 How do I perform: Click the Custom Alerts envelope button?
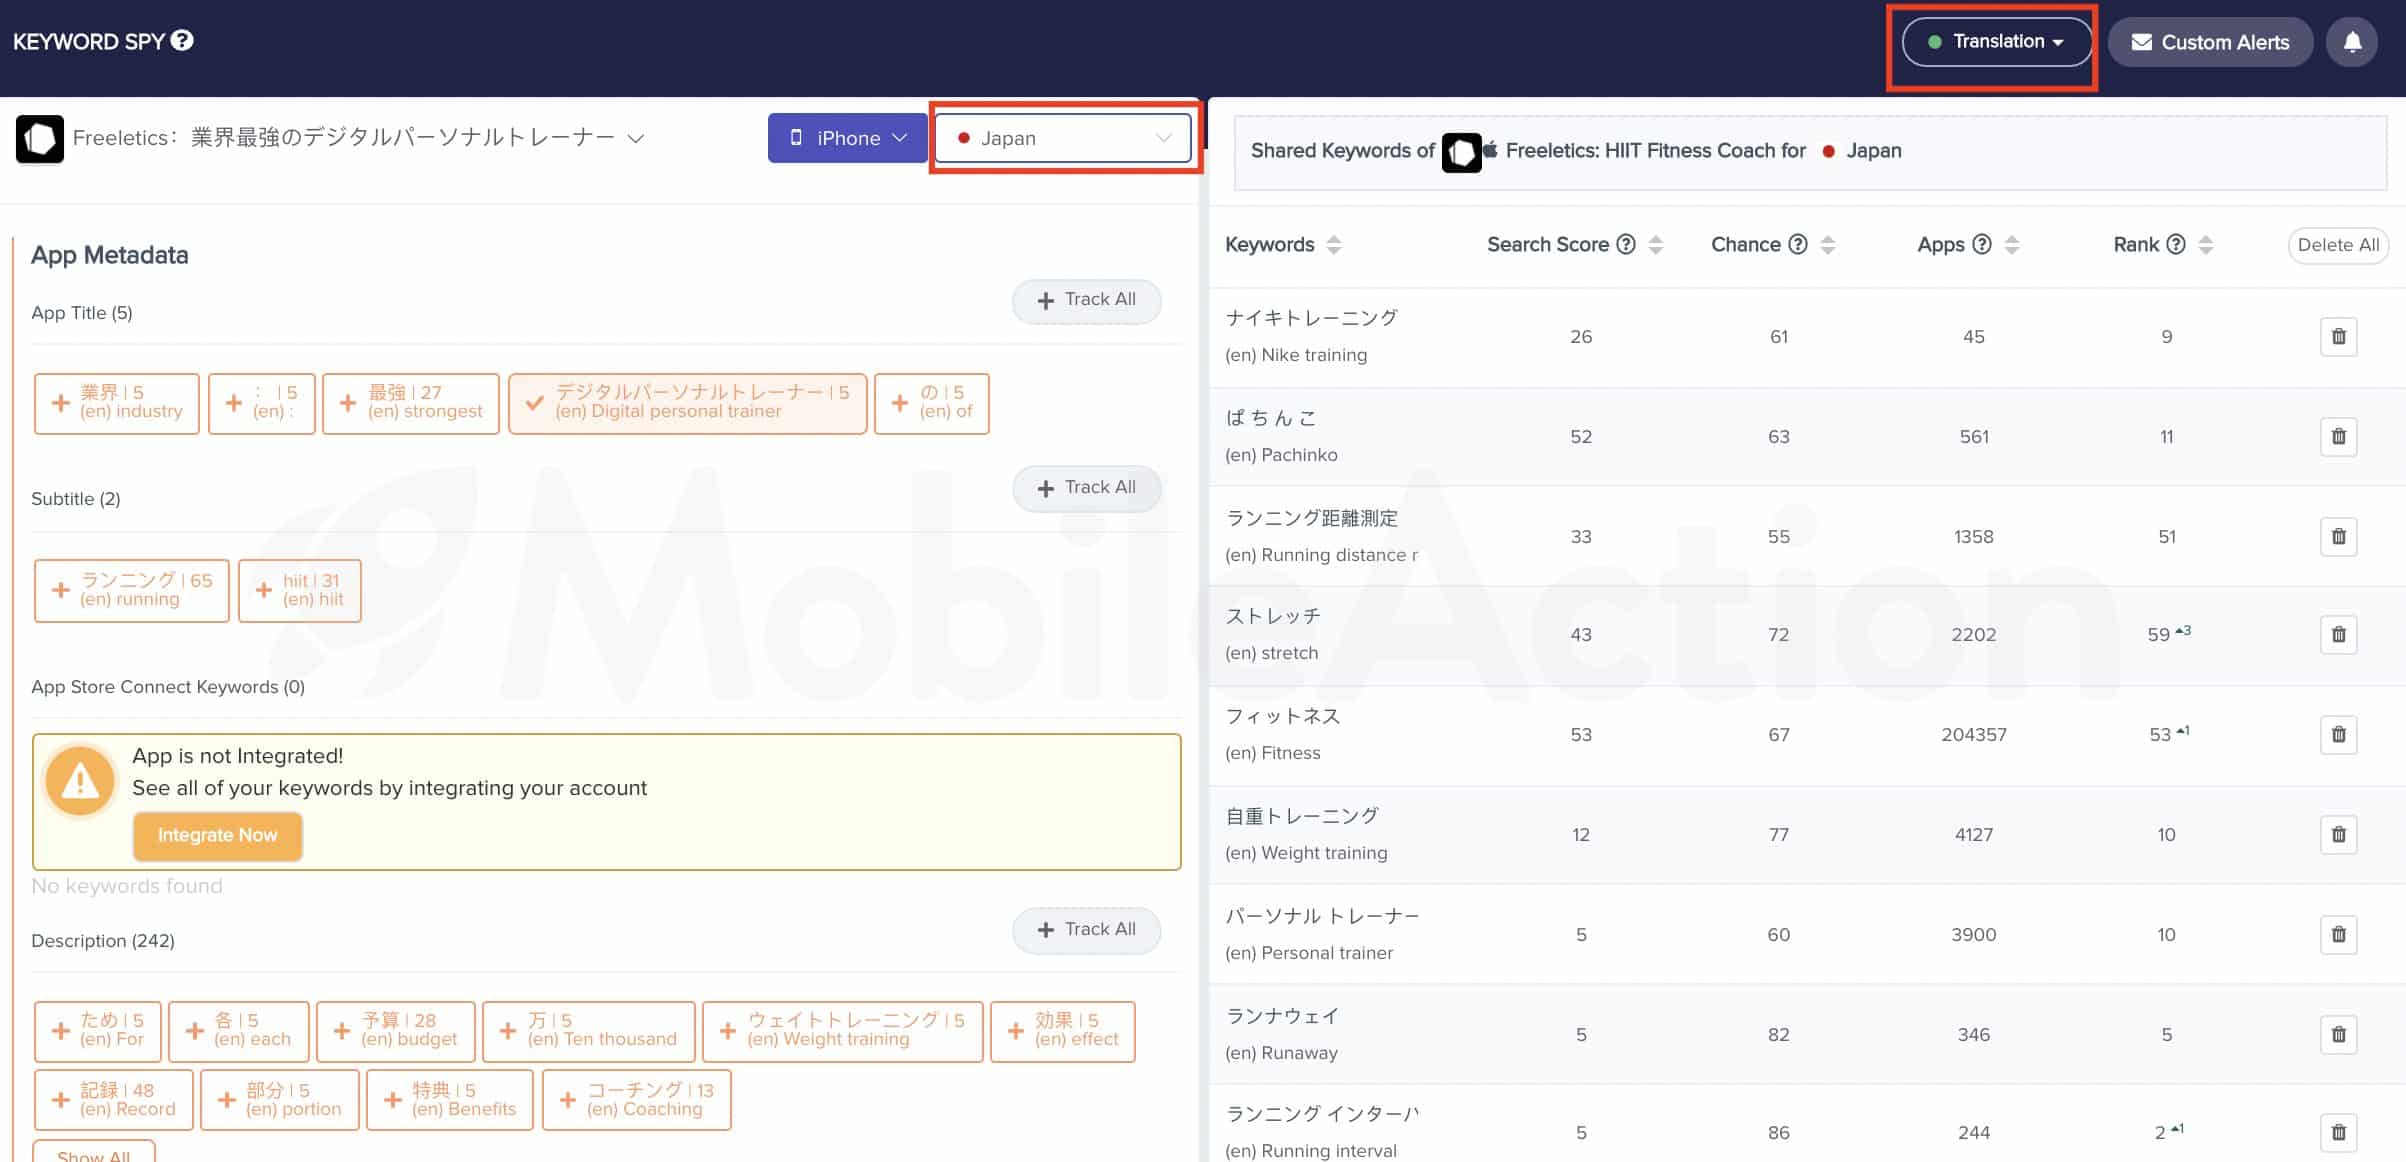(2210, 42)
